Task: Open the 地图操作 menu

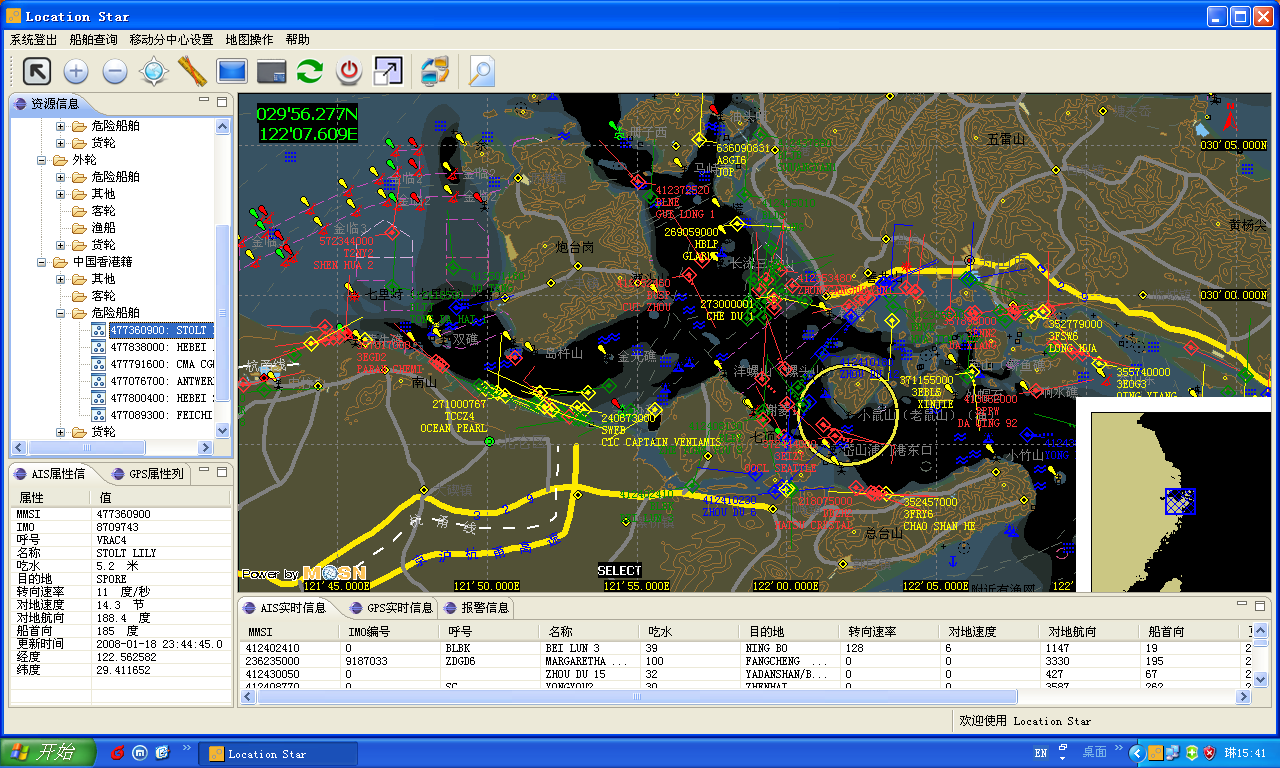Action: (x=249, y=40)
